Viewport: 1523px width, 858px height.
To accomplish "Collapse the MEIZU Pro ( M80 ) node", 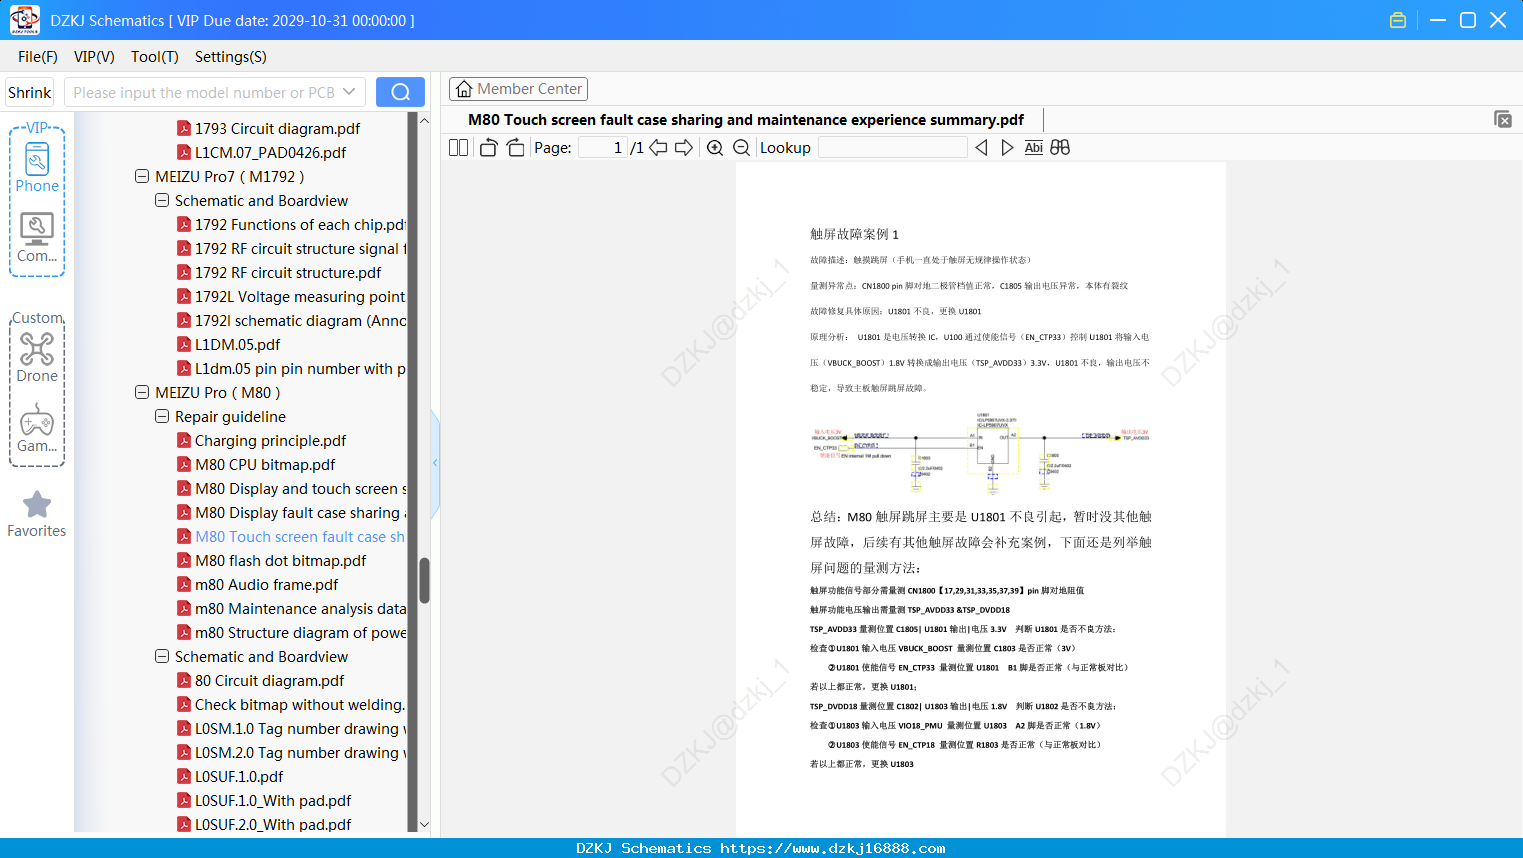I will click(x=142, y=392).
